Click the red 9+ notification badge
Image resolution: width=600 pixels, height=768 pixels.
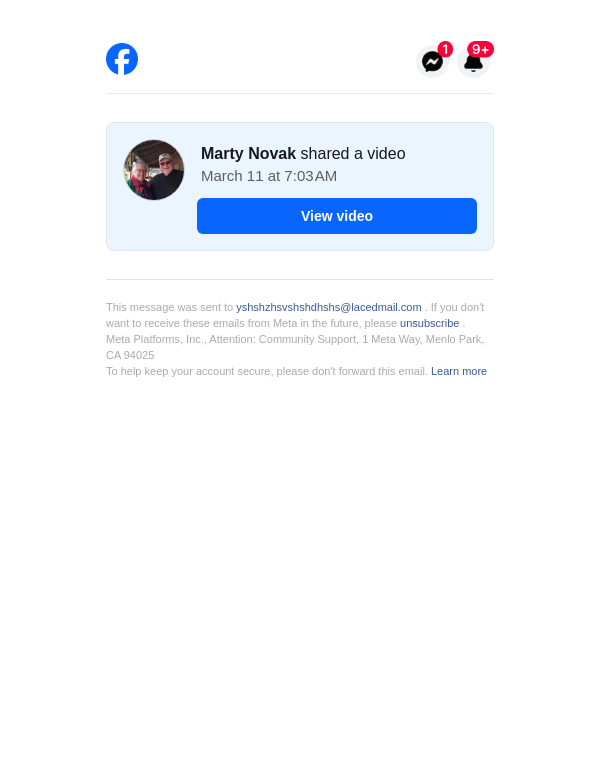[480, 49]
